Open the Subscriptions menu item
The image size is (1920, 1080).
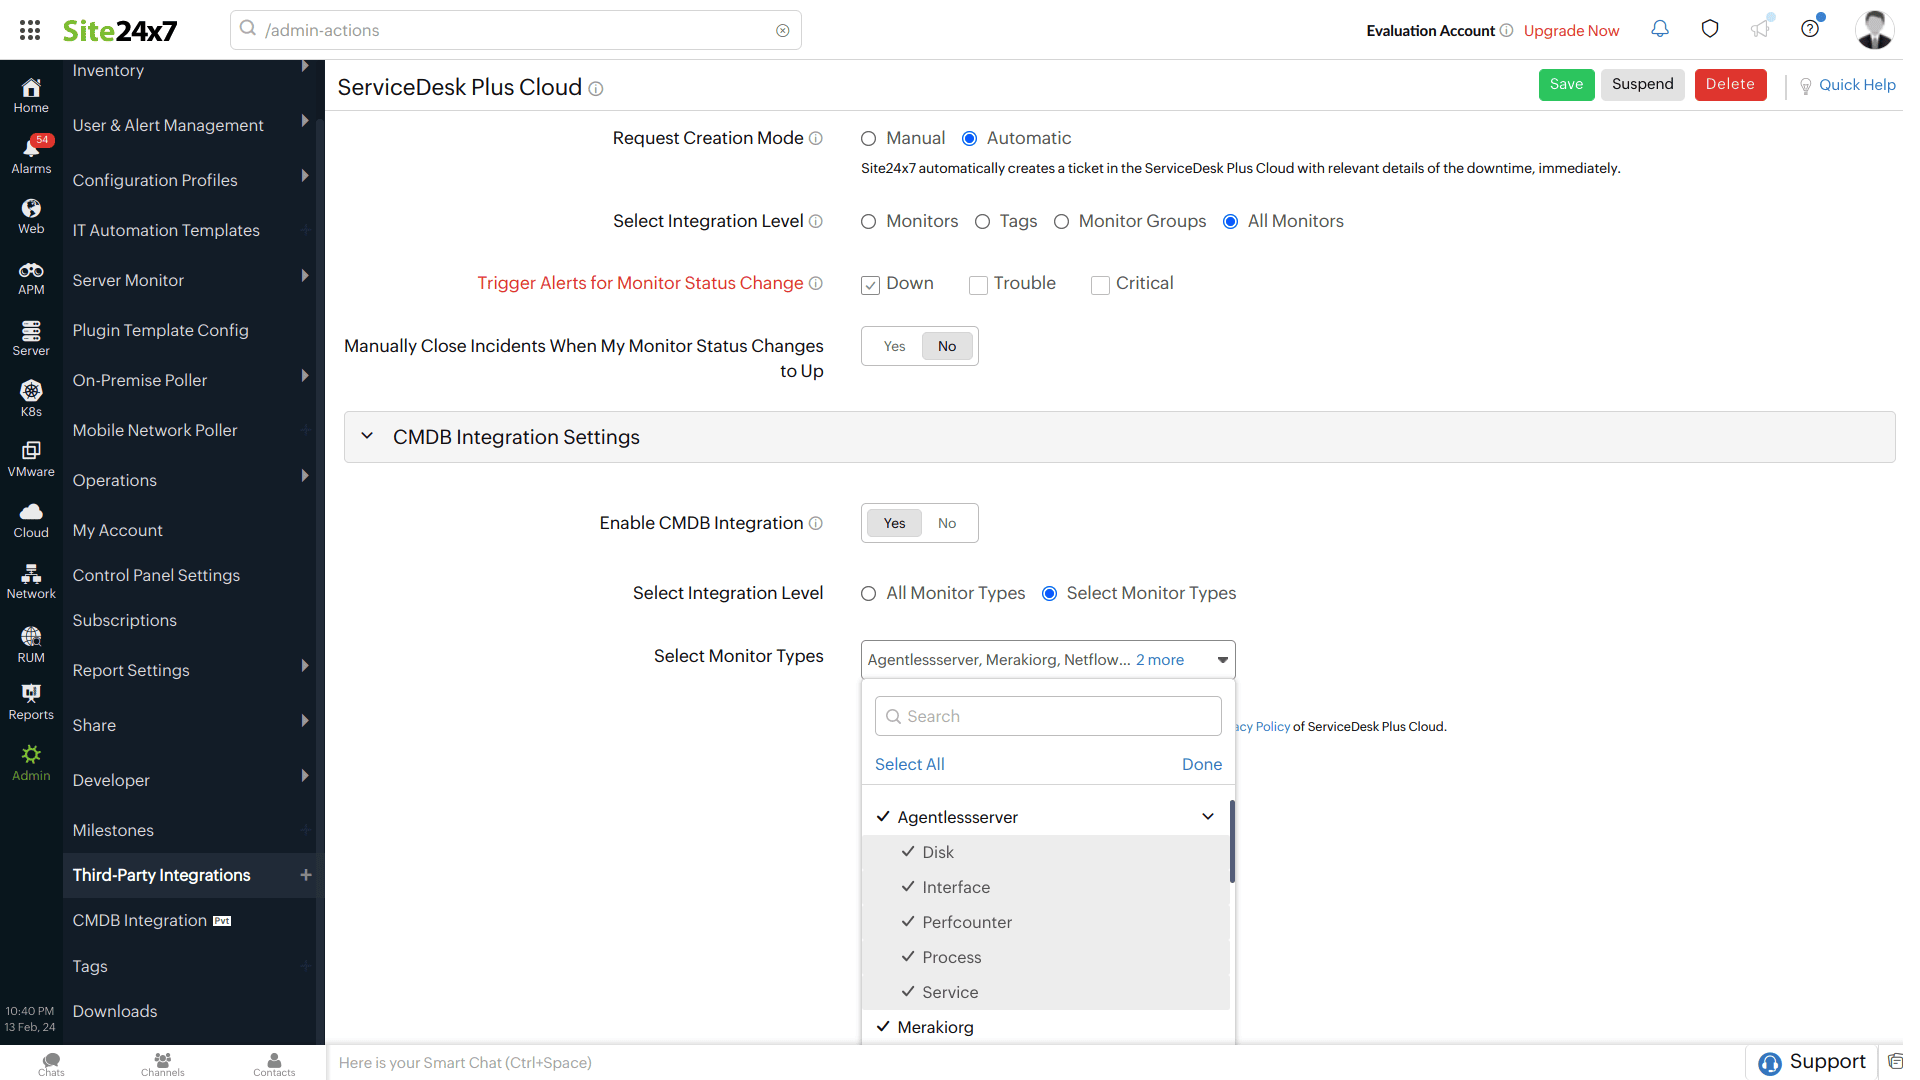click(124, 620)
